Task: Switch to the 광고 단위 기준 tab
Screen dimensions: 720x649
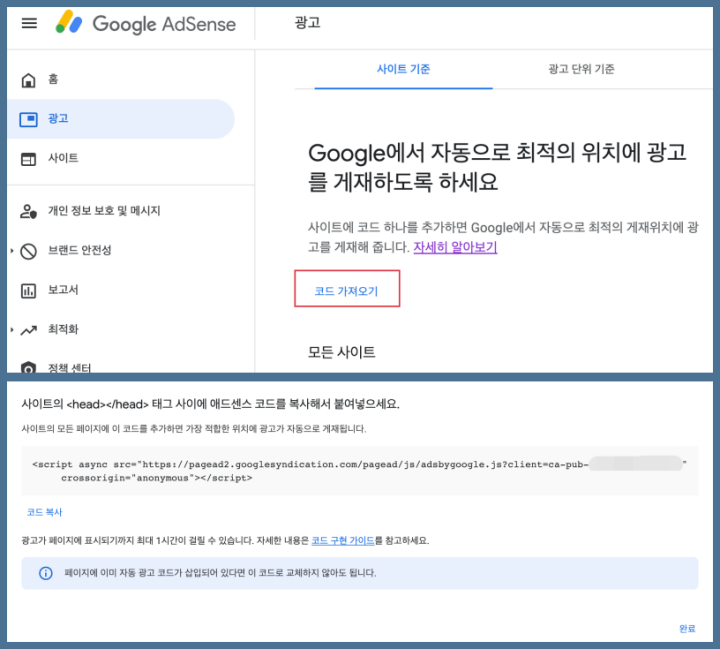Action: point(581,69)
